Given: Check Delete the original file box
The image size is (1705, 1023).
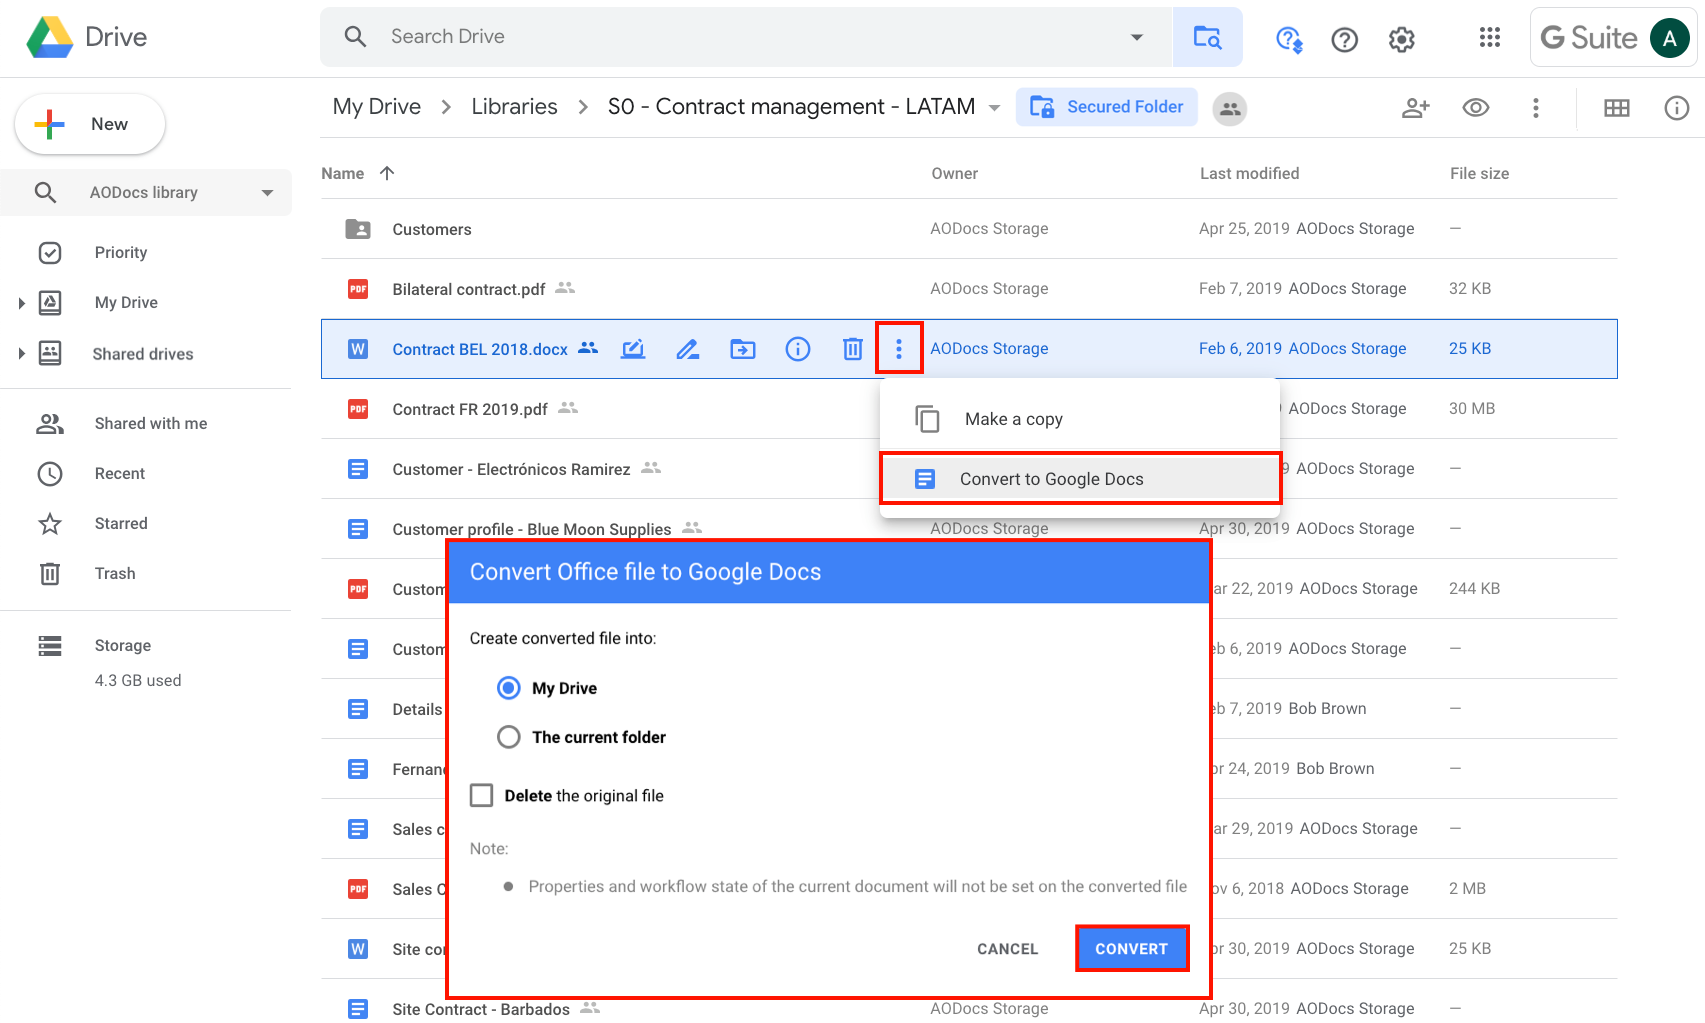Looking at the screenshot, I should tap(482, 795).
